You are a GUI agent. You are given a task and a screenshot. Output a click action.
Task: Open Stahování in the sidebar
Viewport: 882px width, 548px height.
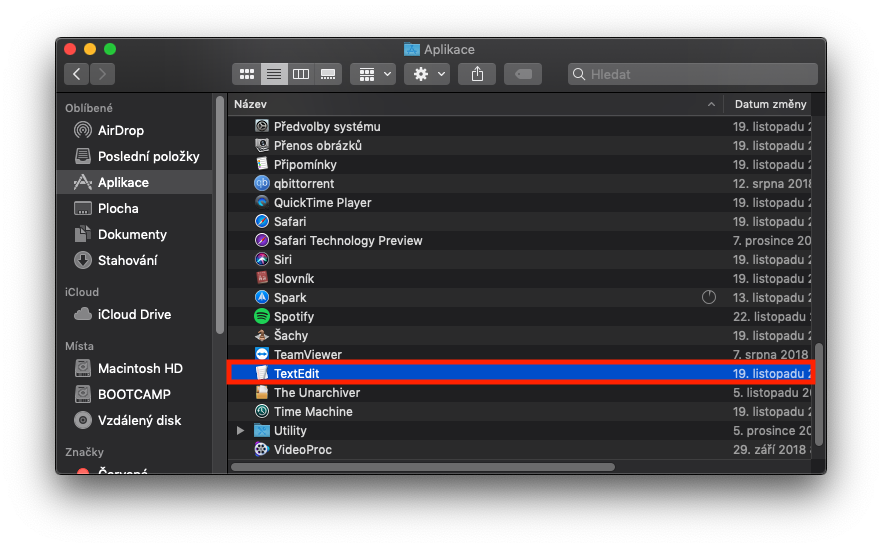(135, 260)
